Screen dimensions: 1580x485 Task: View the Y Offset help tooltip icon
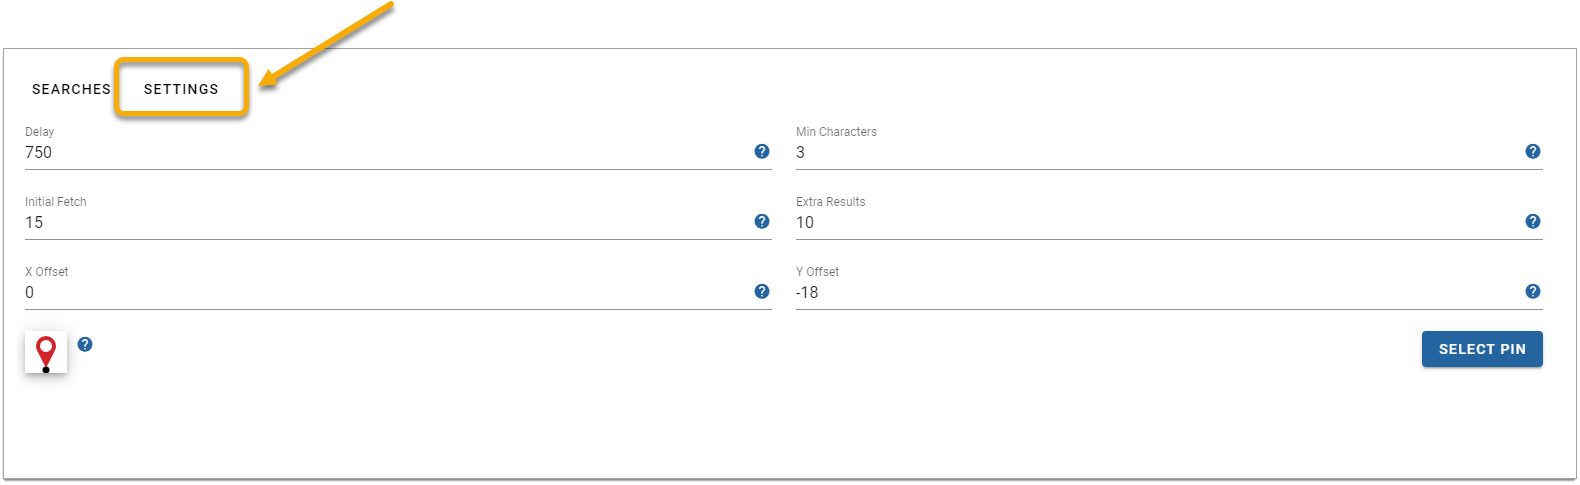tap(1533, 292)
